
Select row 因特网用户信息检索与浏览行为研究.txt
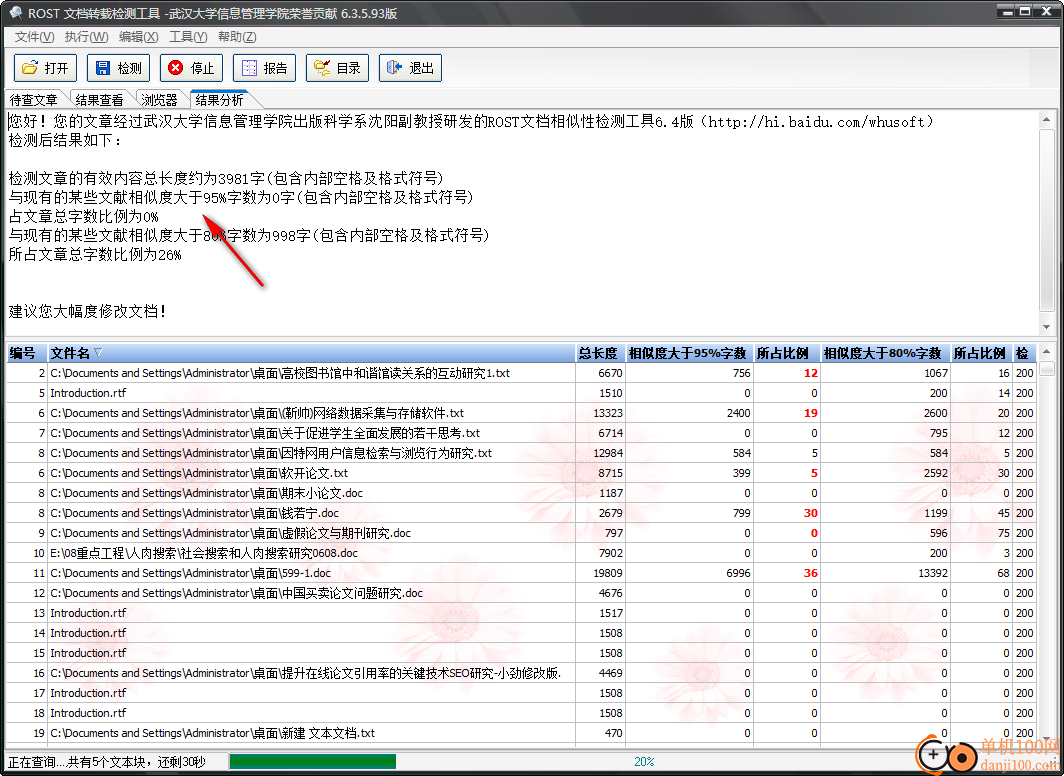[520, 453]
